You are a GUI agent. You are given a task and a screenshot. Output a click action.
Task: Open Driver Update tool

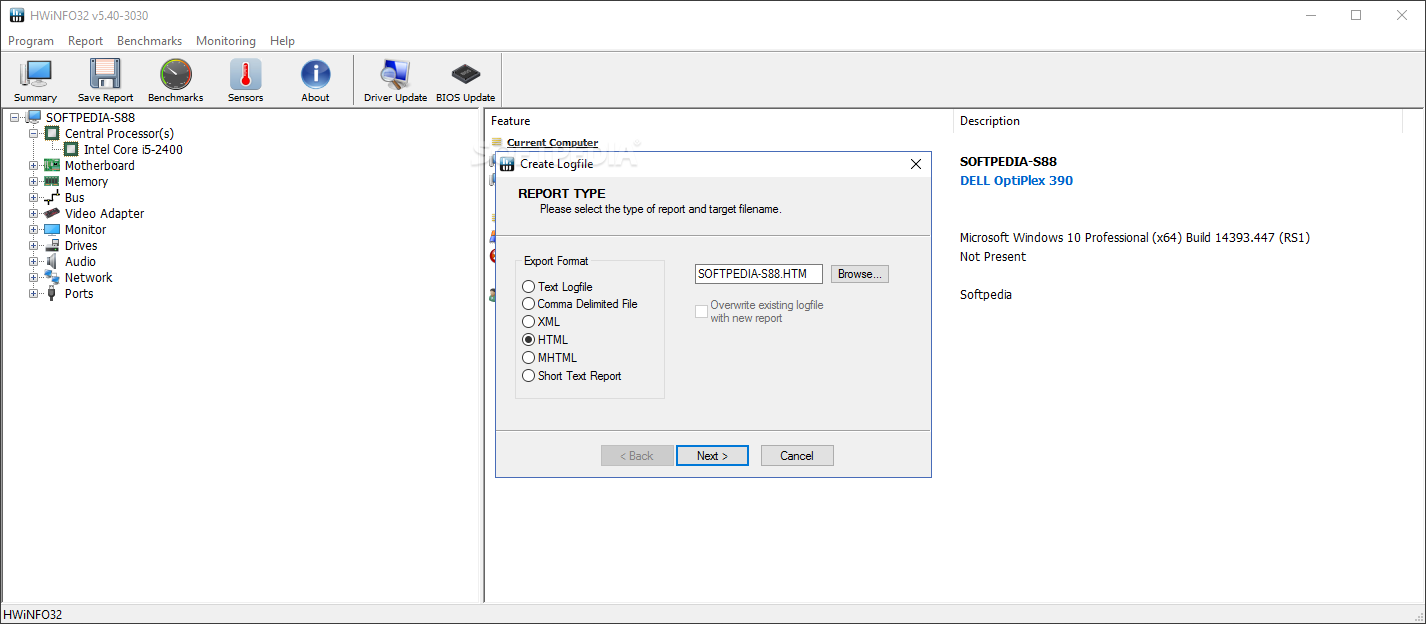(395, 74)
